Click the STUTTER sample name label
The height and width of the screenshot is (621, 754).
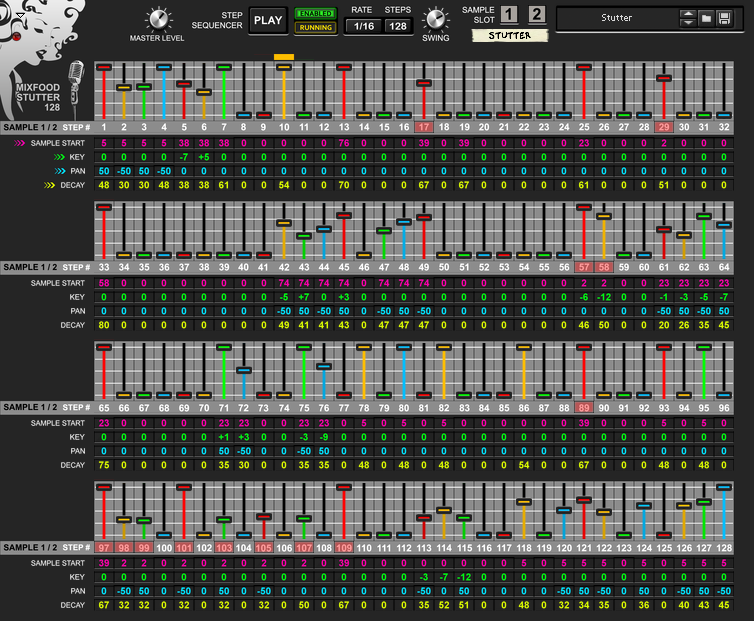click(x=510, y=36)
